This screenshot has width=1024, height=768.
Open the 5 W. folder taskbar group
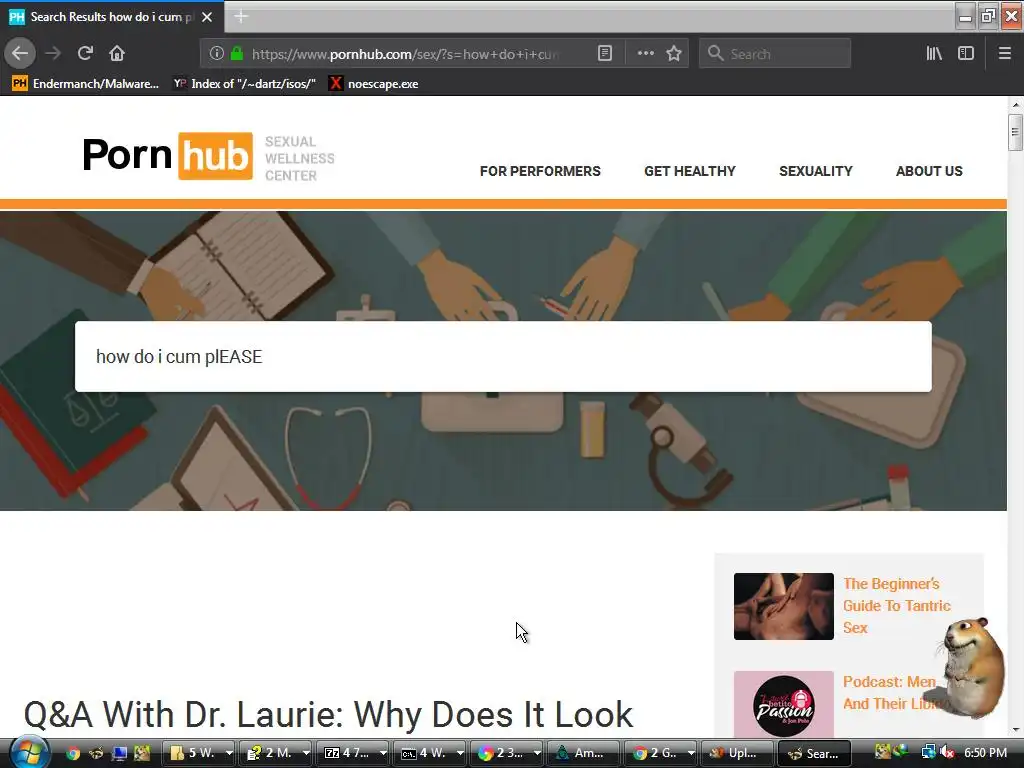point(199,753)
